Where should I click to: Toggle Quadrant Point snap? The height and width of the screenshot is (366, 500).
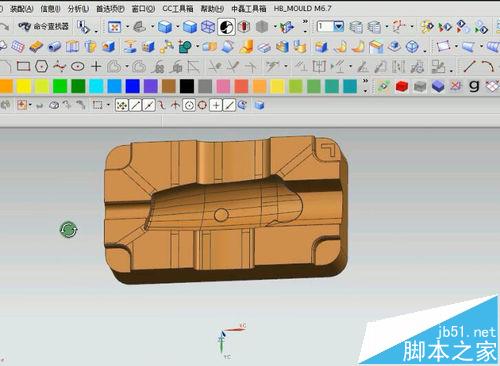point(202,106)
